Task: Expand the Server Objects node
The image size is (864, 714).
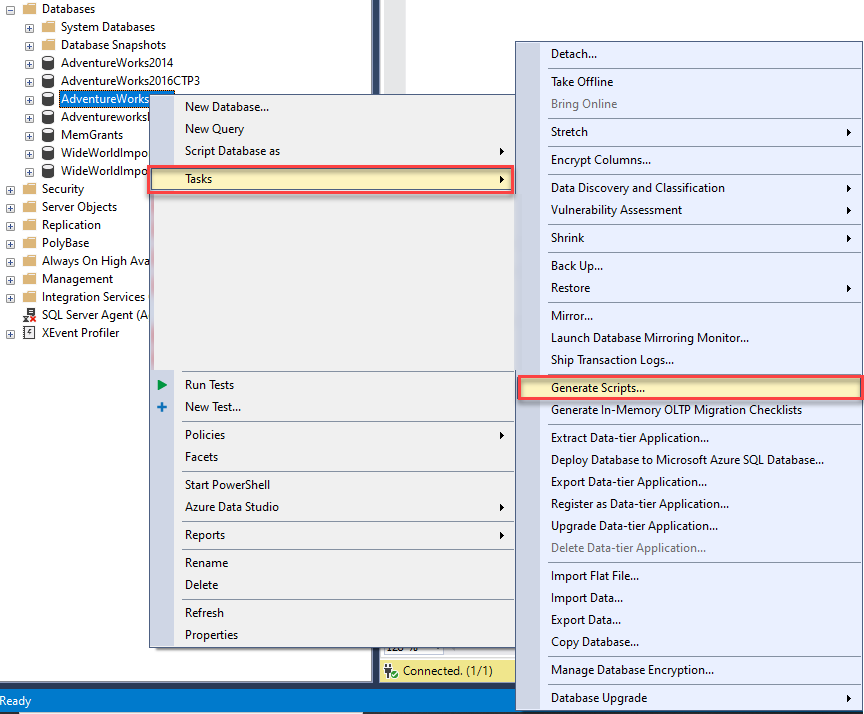Action: [10, 208]
